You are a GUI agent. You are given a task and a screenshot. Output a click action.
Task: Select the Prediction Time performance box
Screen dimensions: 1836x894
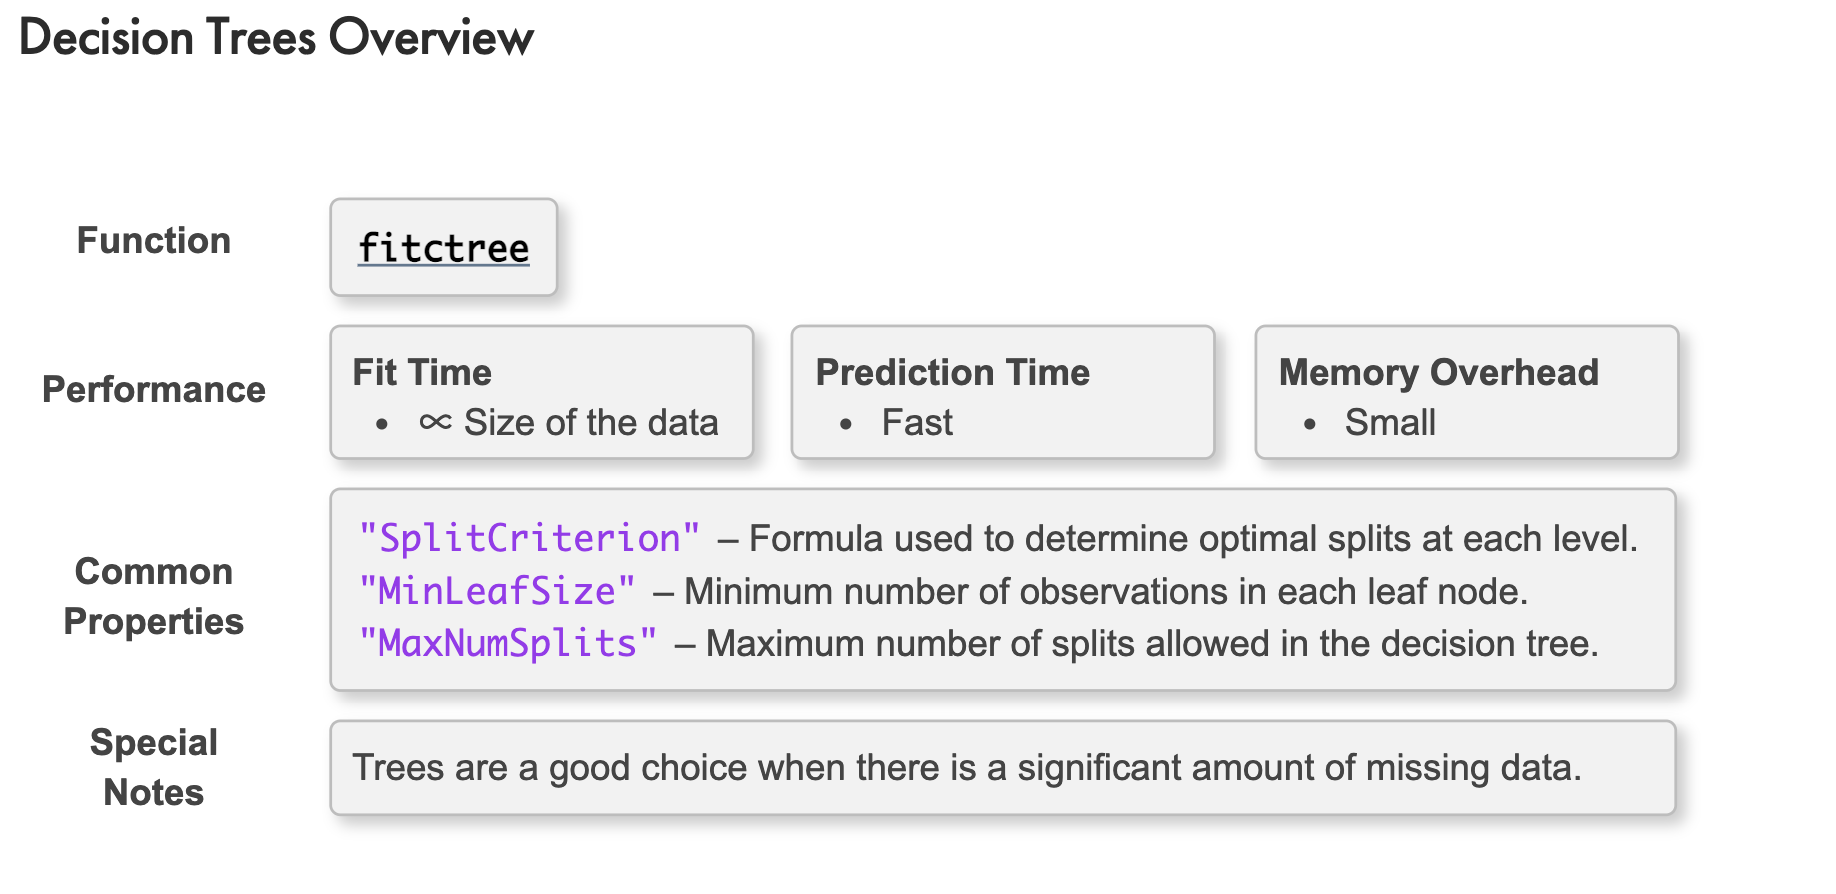[x=1003, y=392]
